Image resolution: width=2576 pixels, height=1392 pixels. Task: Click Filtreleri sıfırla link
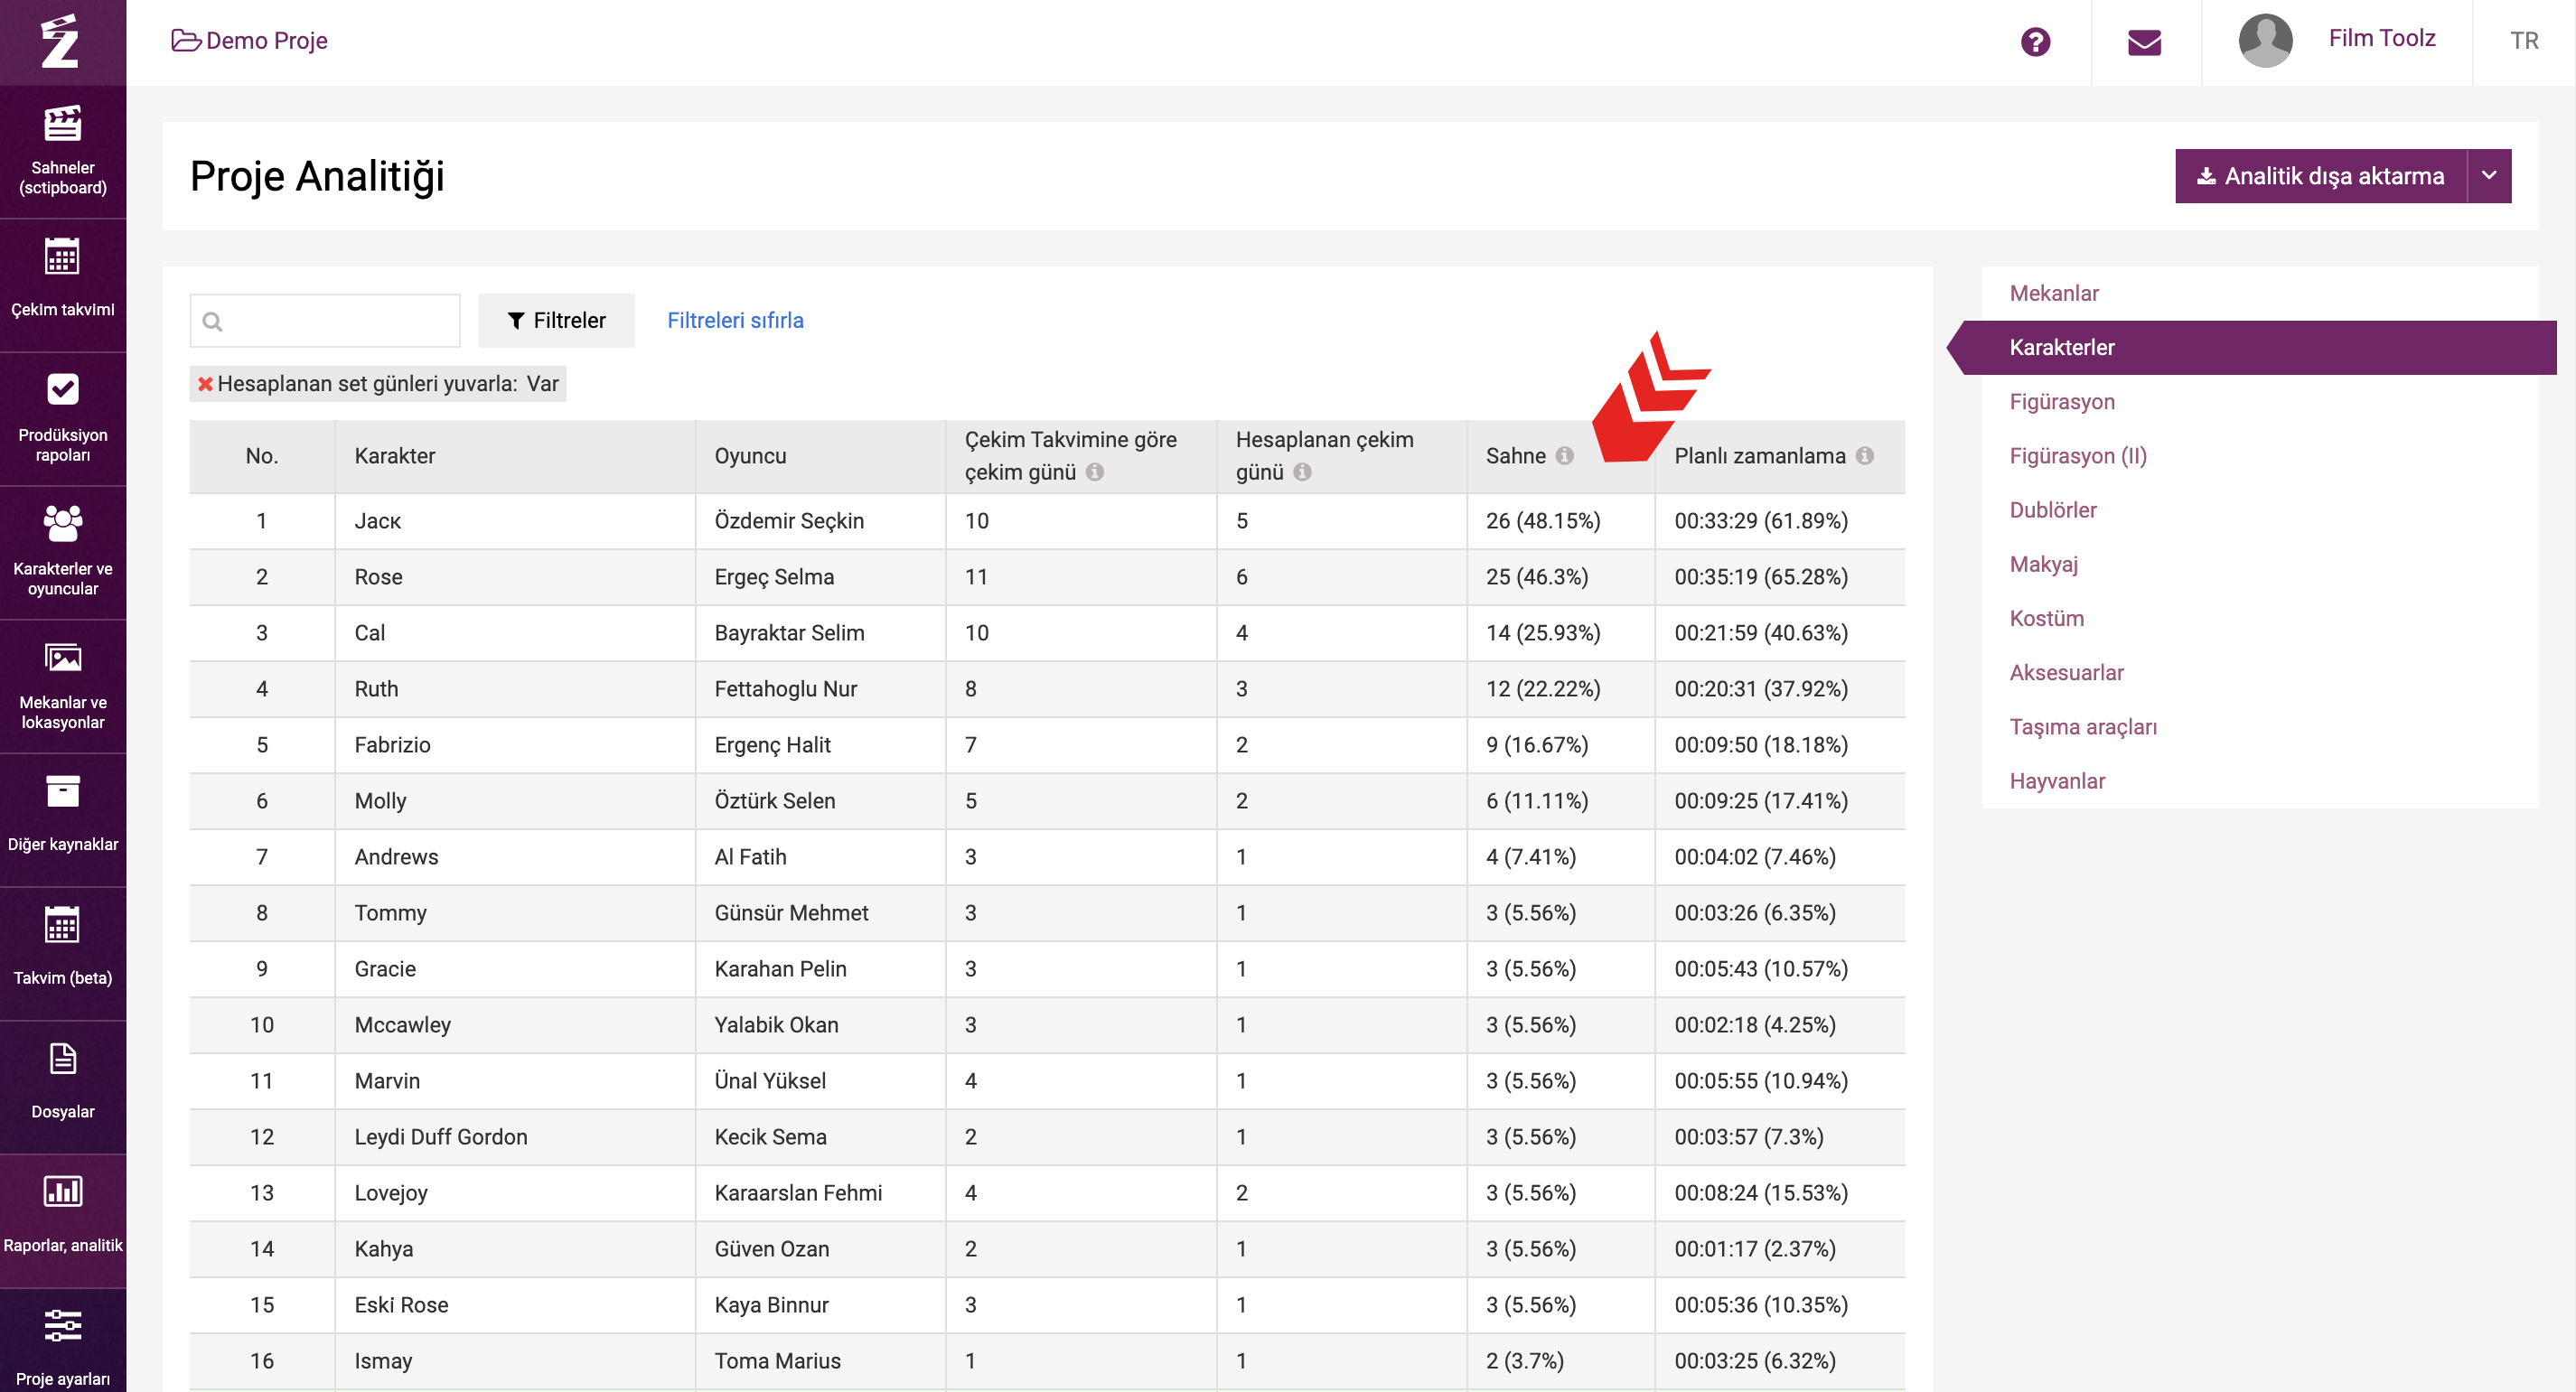coord(735,320)
